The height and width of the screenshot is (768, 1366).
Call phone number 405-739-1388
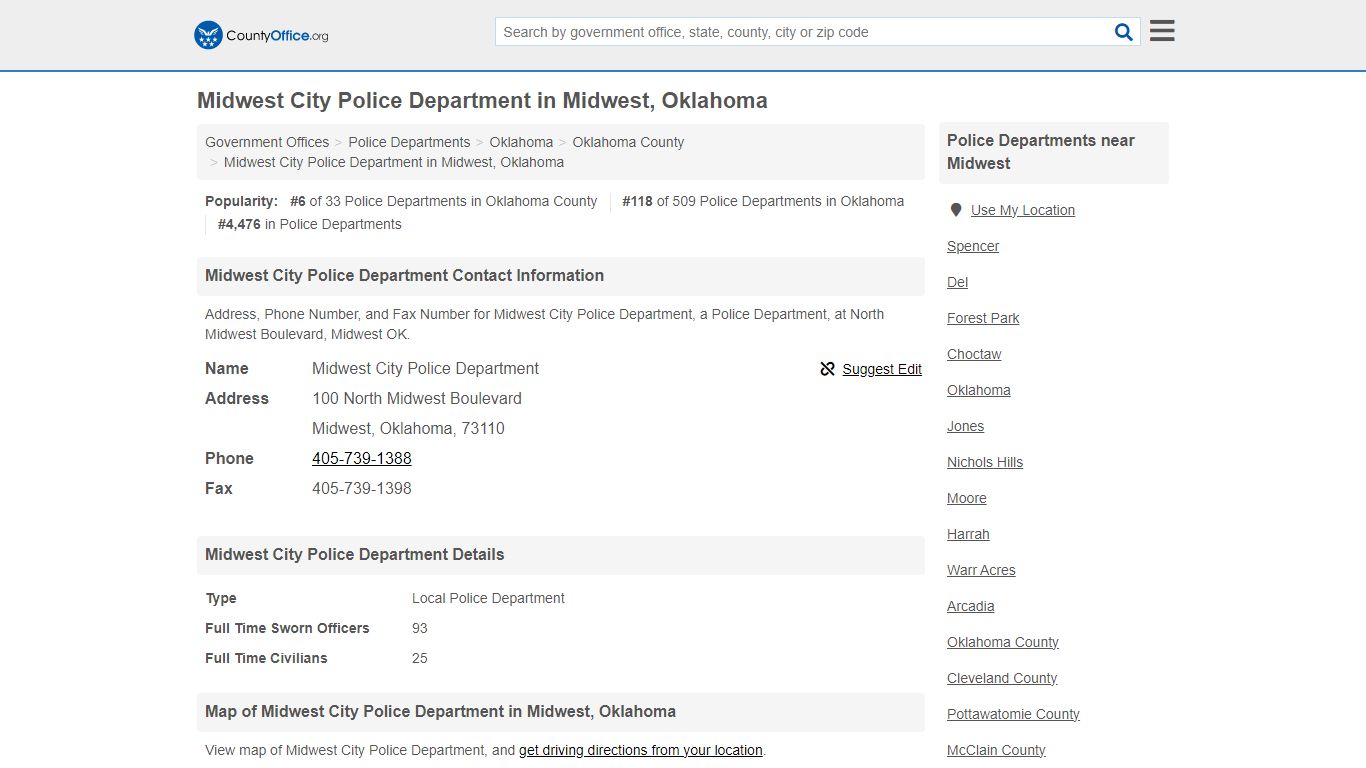362,458
